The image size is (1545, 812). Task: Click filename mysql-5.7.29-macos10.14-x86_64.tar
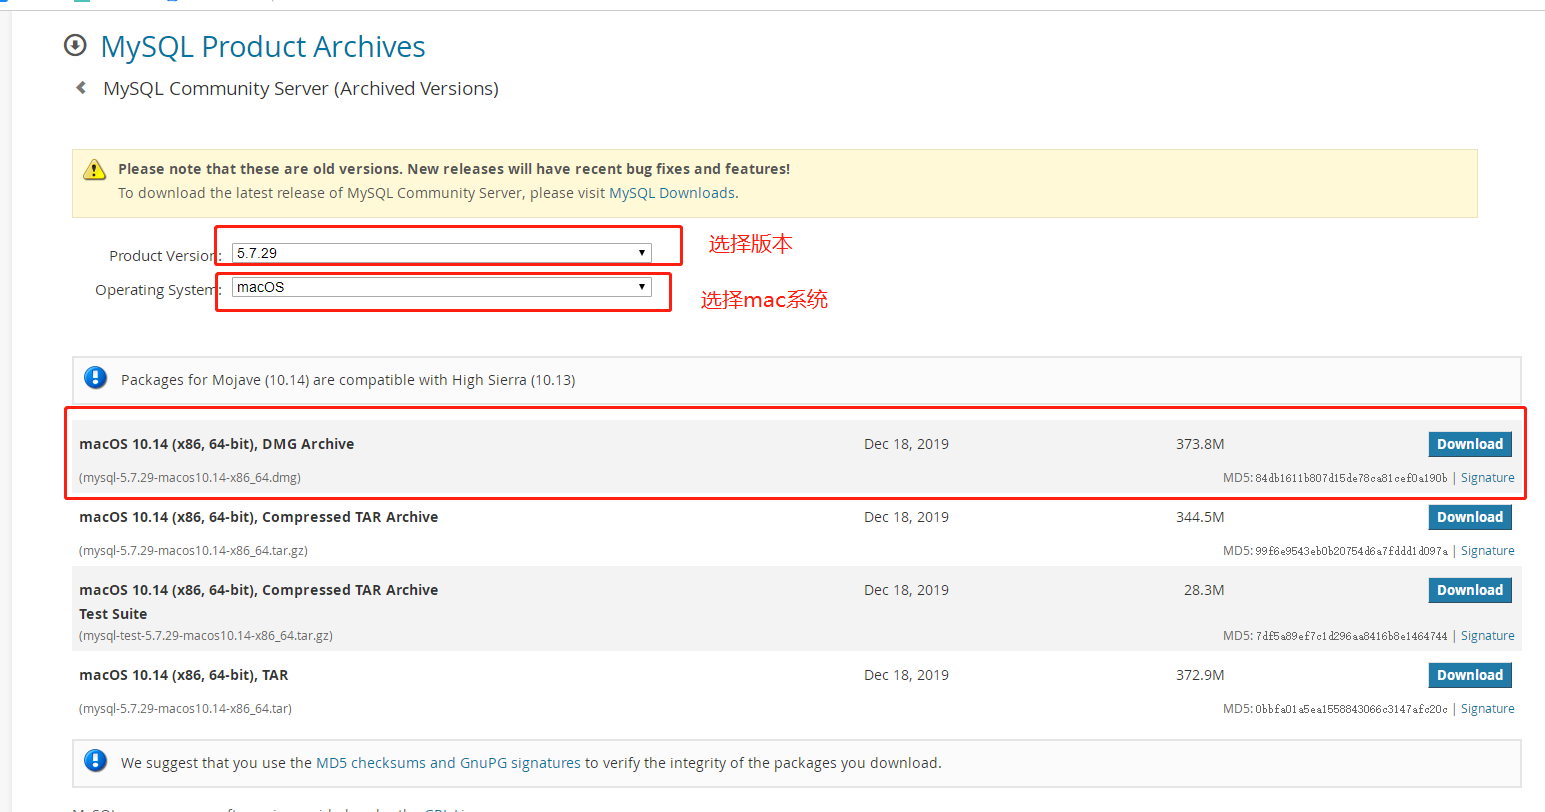point(185,709)
